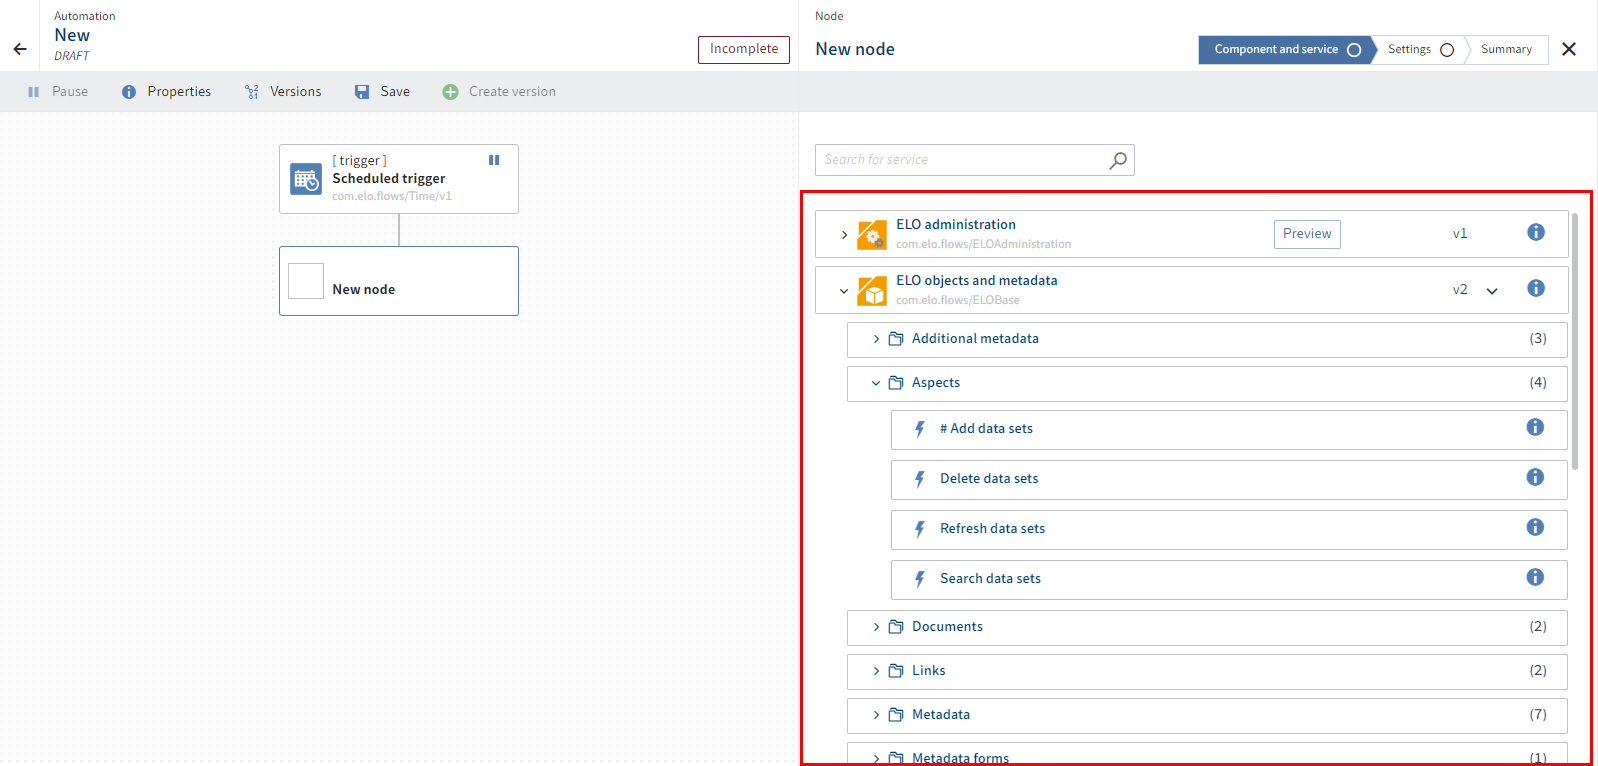Image resolution: width=1598 pixels, height=766 pixels.
Task: Click the Pause toolbar button
Action: click(58, 91)
